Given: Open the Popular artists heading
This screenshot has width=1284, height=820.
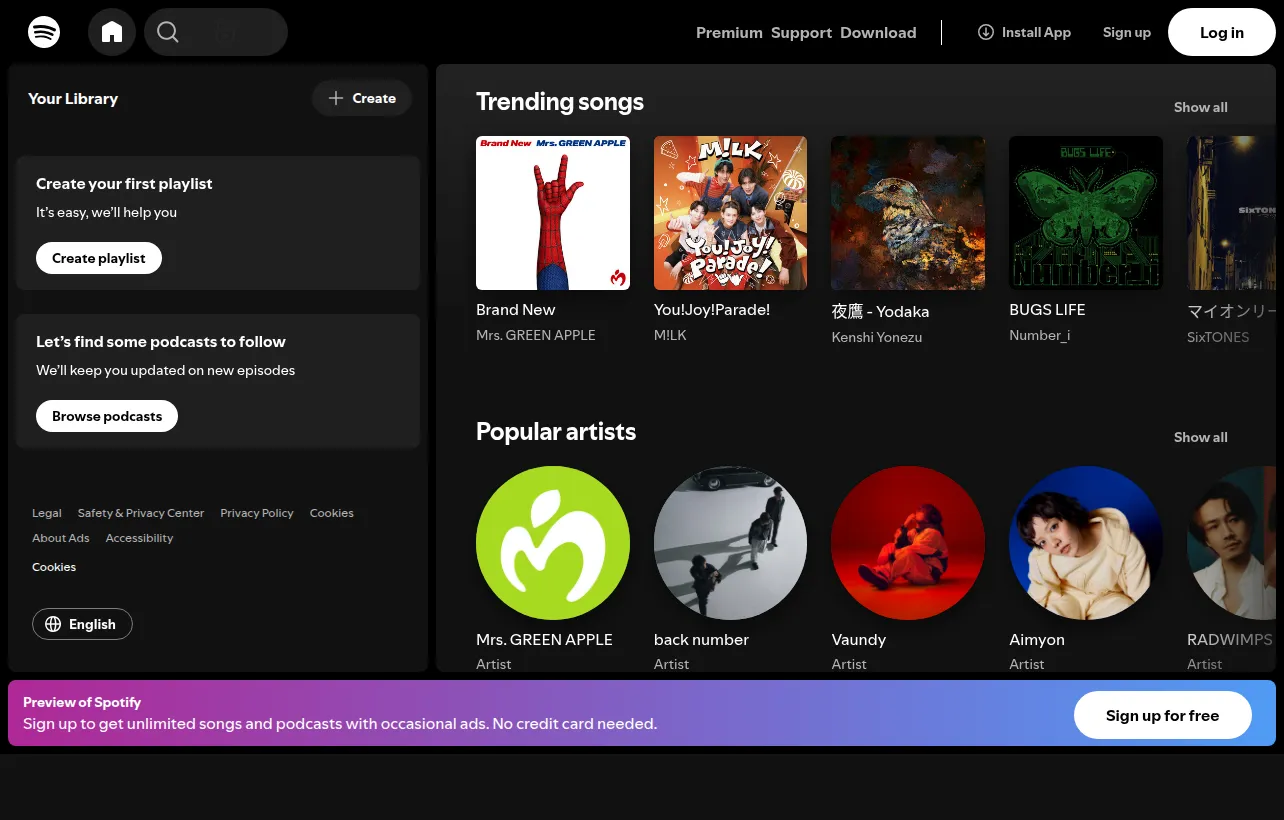Looking at the screenshot, I should 556,432.
